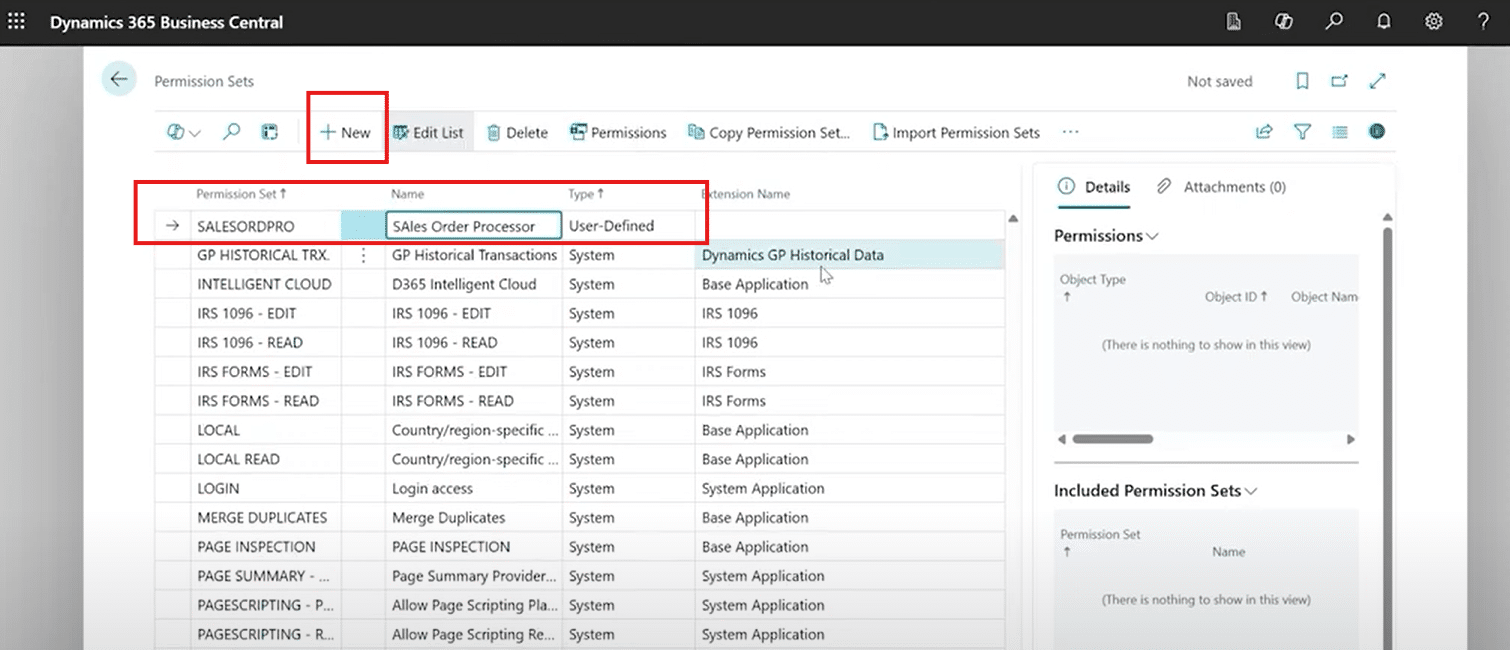
Task: Open the settings gear menu
Action: pyautogui.click(x=1433, y=21)
